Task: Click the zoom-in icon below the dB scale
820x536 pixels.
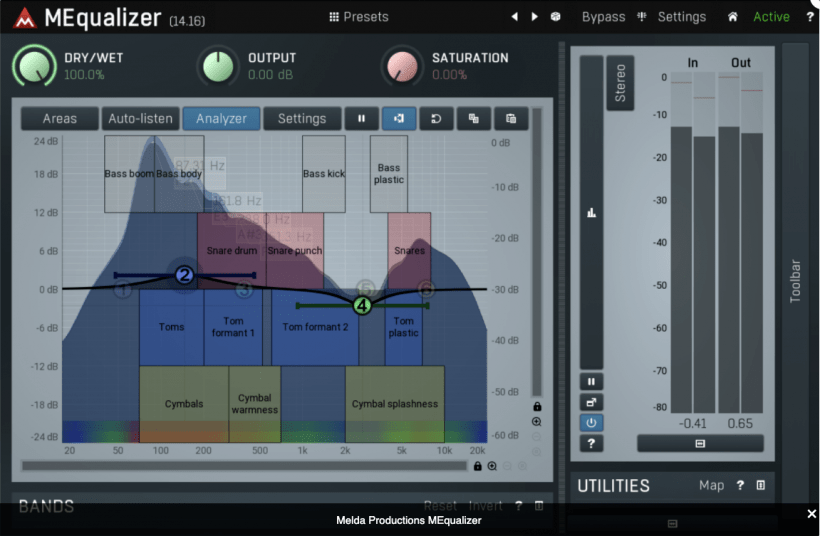Action: [x=537, y=422]
